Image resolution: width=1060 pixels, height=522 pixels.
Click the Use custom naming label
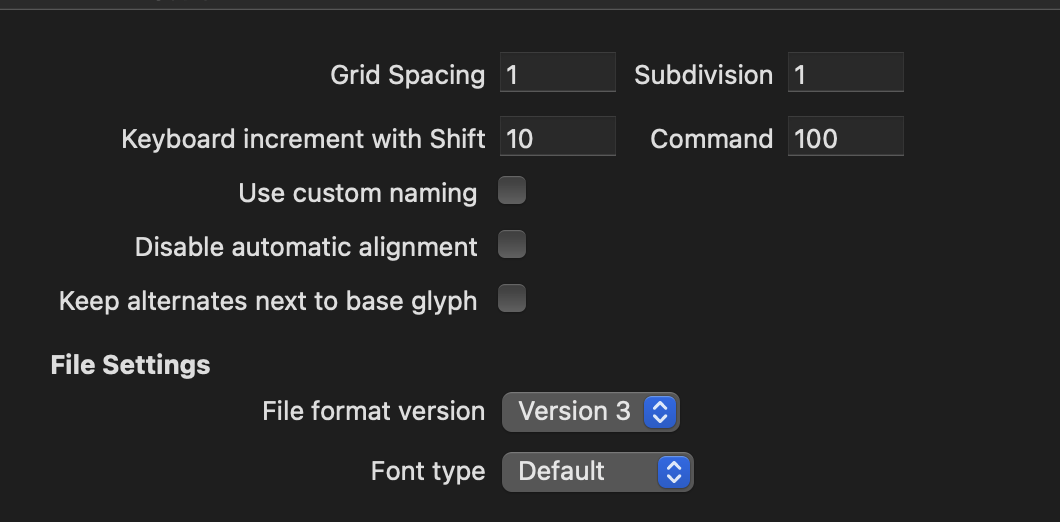[x=357, y=193]
